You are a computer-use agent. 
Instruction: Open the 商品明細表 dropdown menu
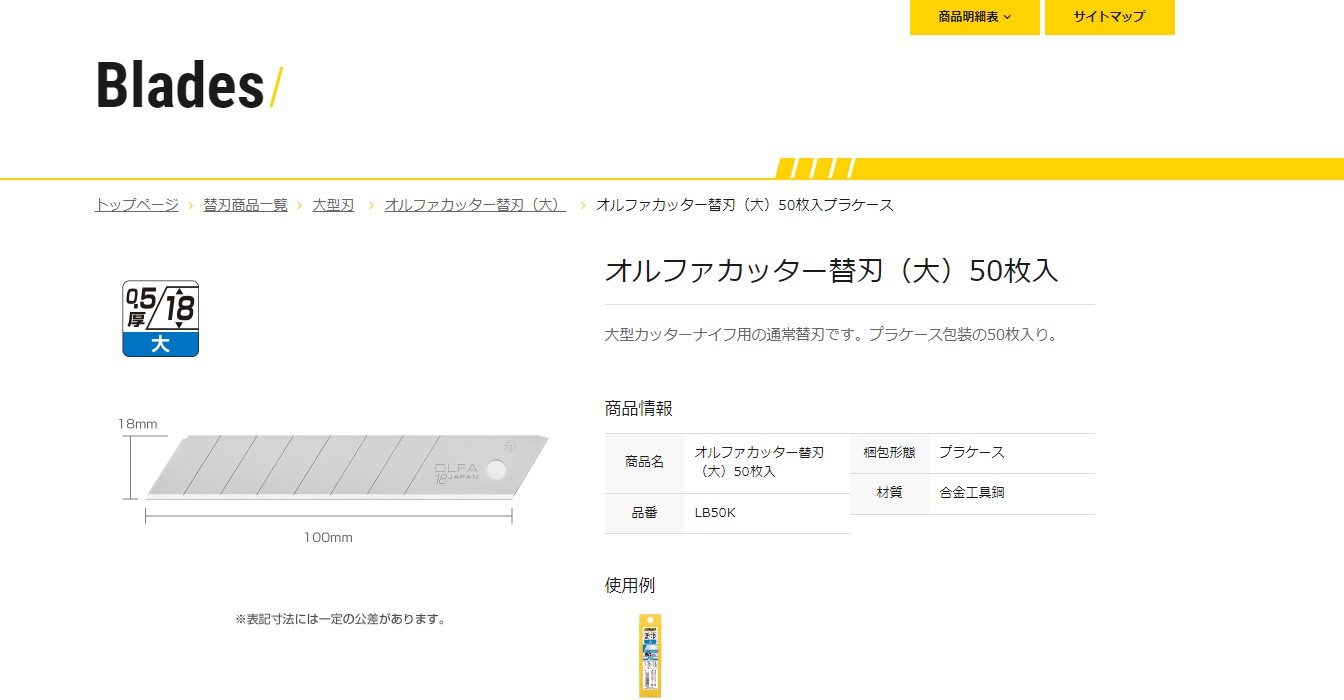(975, 17)
